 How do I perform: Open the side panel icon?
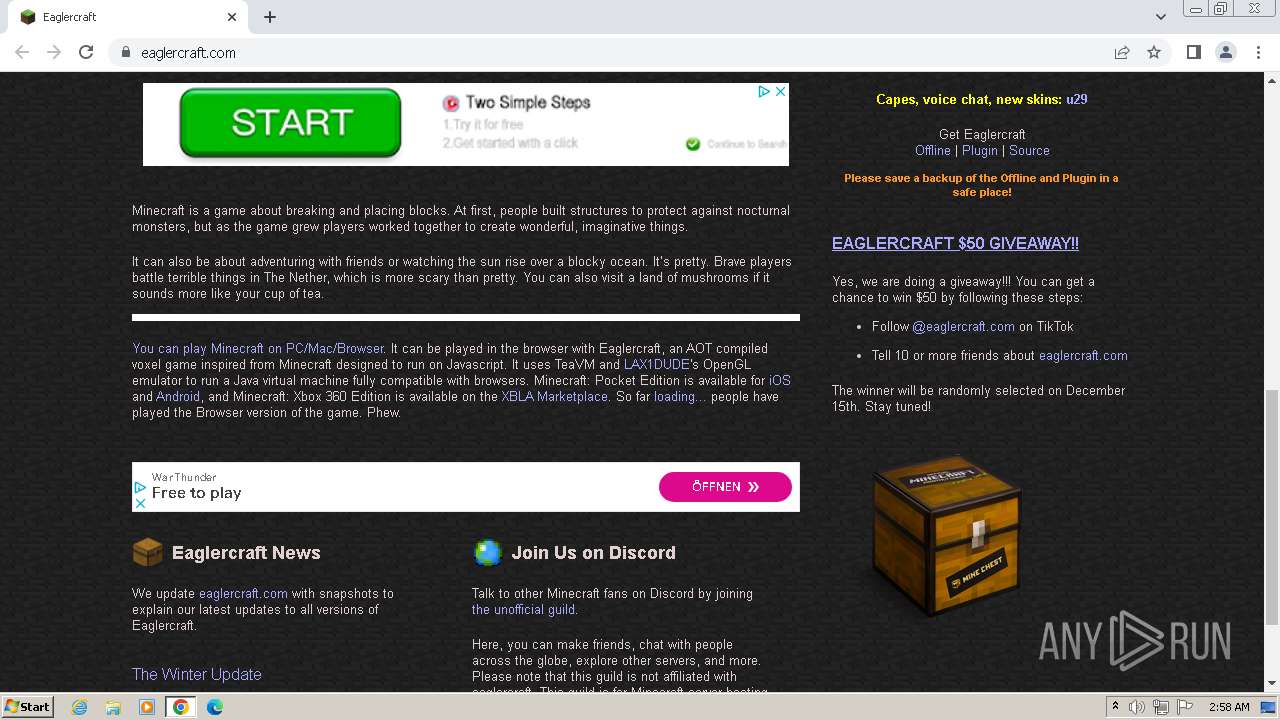click(1193, 52)
